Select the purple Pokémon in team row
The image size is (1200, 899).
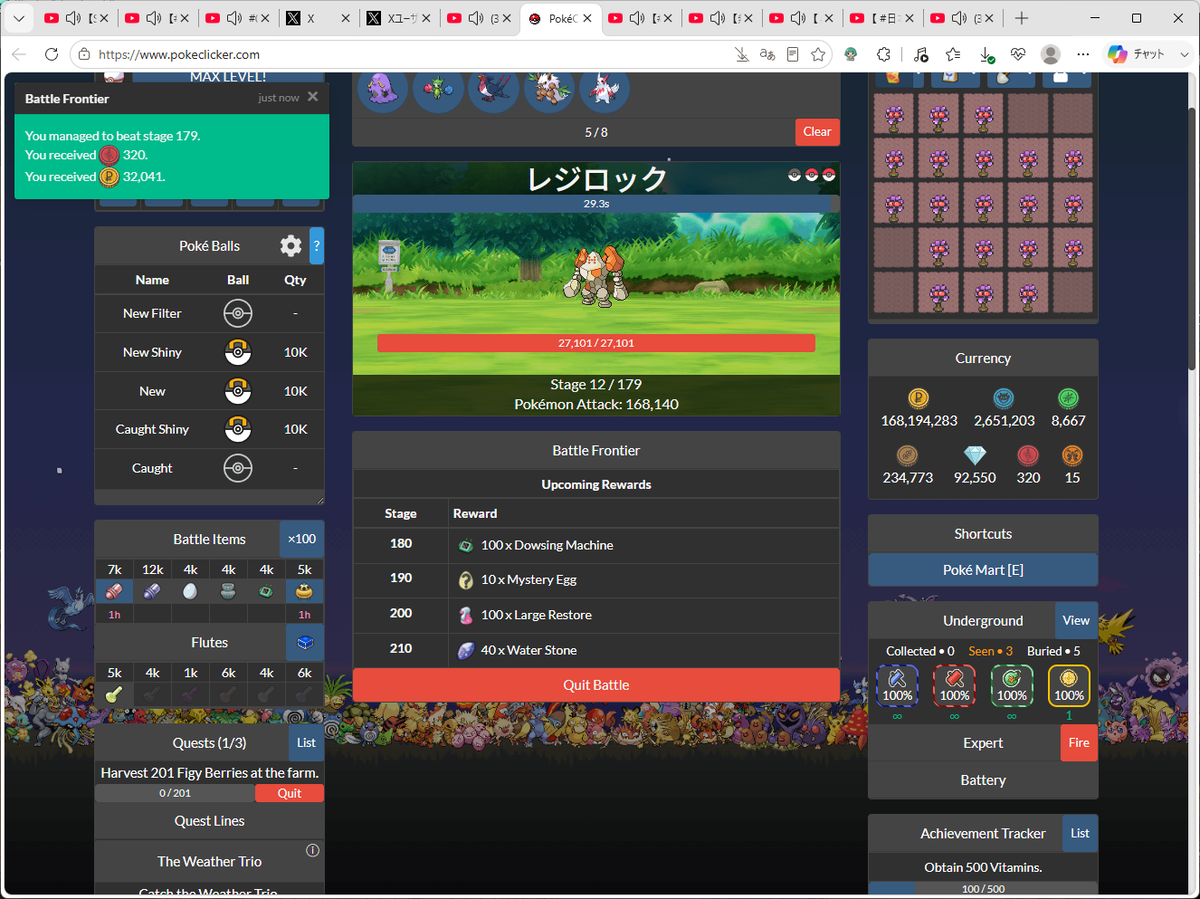(383, 90)
